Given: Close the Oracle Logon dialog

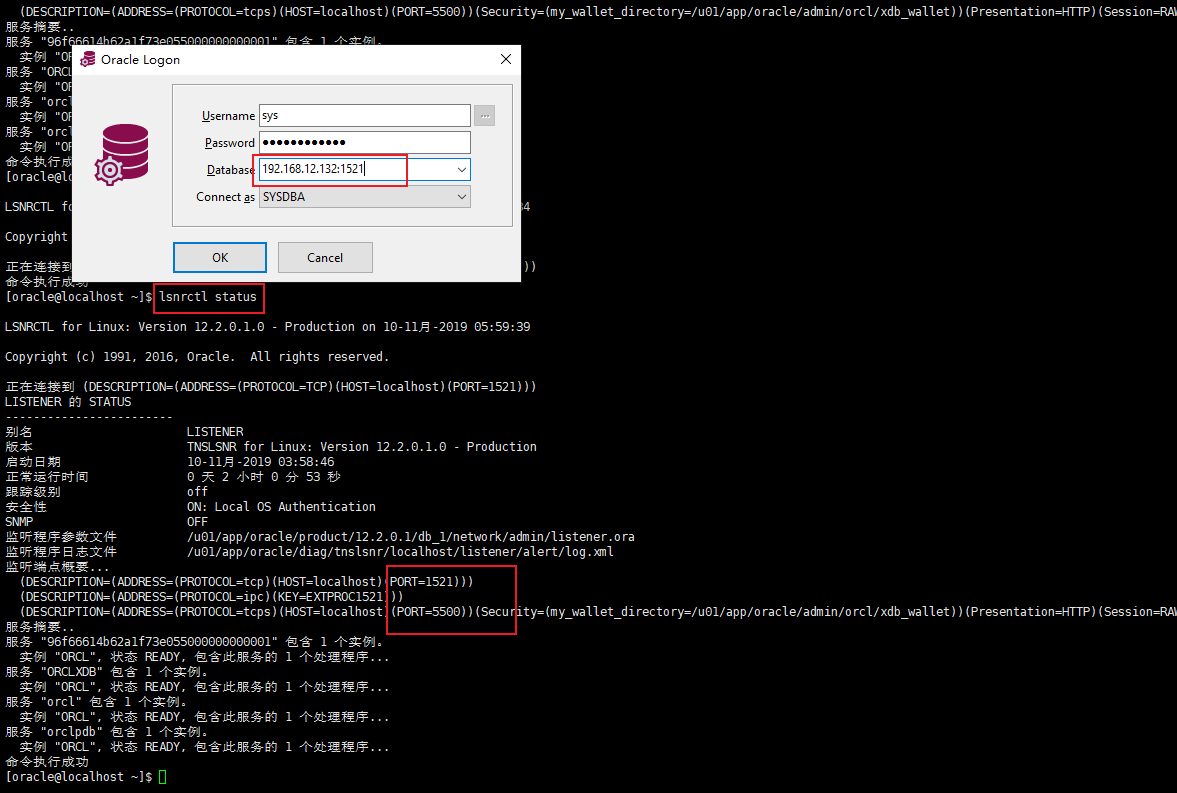Looking at the screenshot, I should (x=506, y=59).
